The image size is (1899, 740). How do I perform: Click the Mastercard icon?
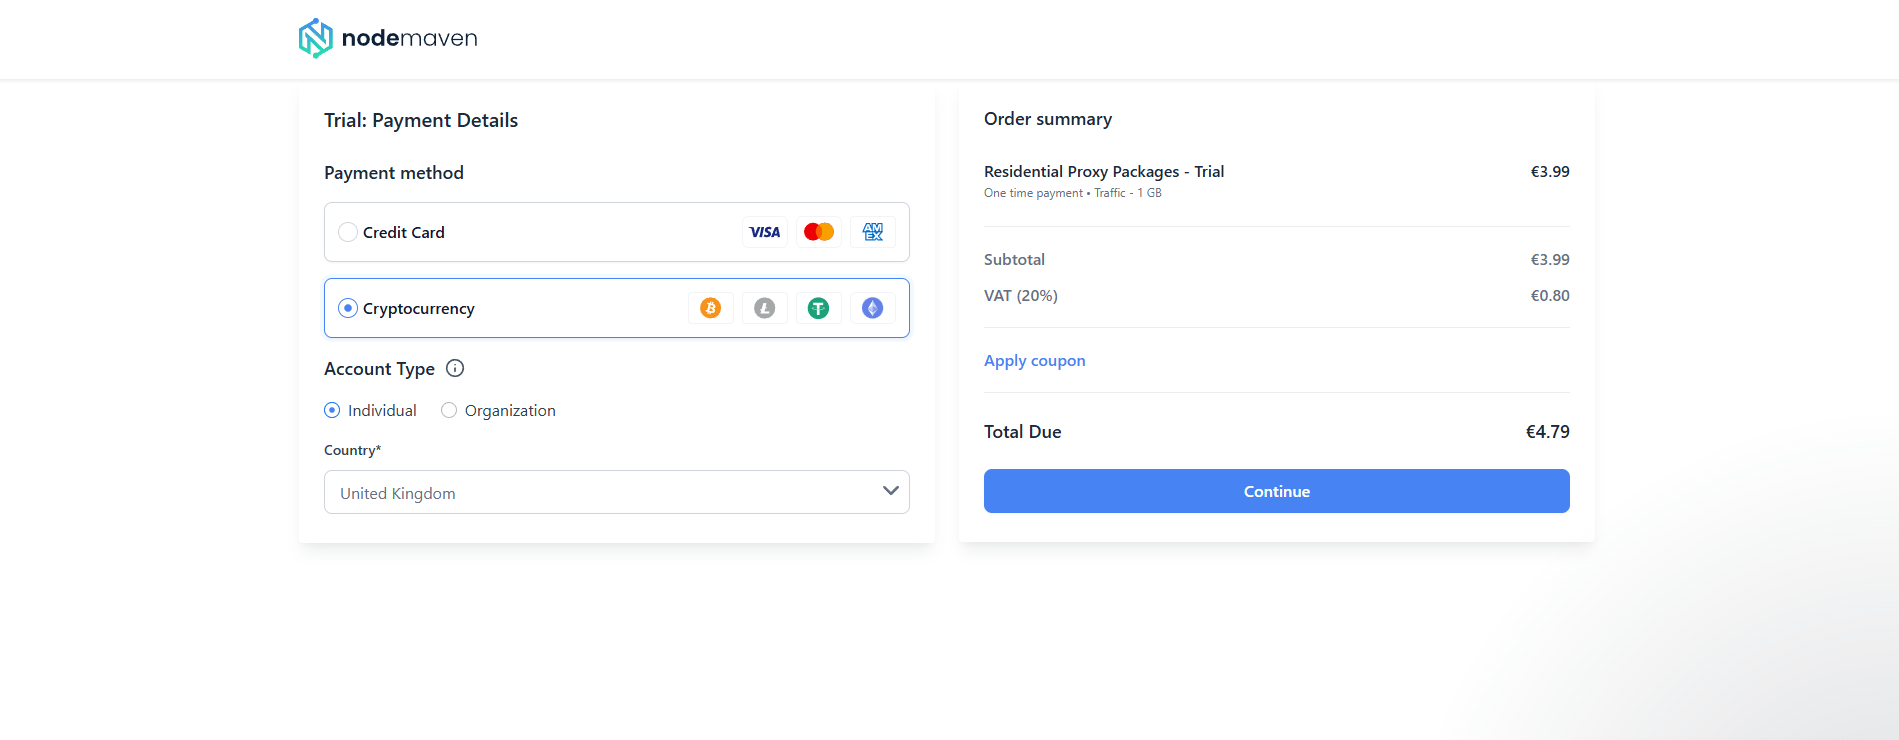tap(819, 232)
